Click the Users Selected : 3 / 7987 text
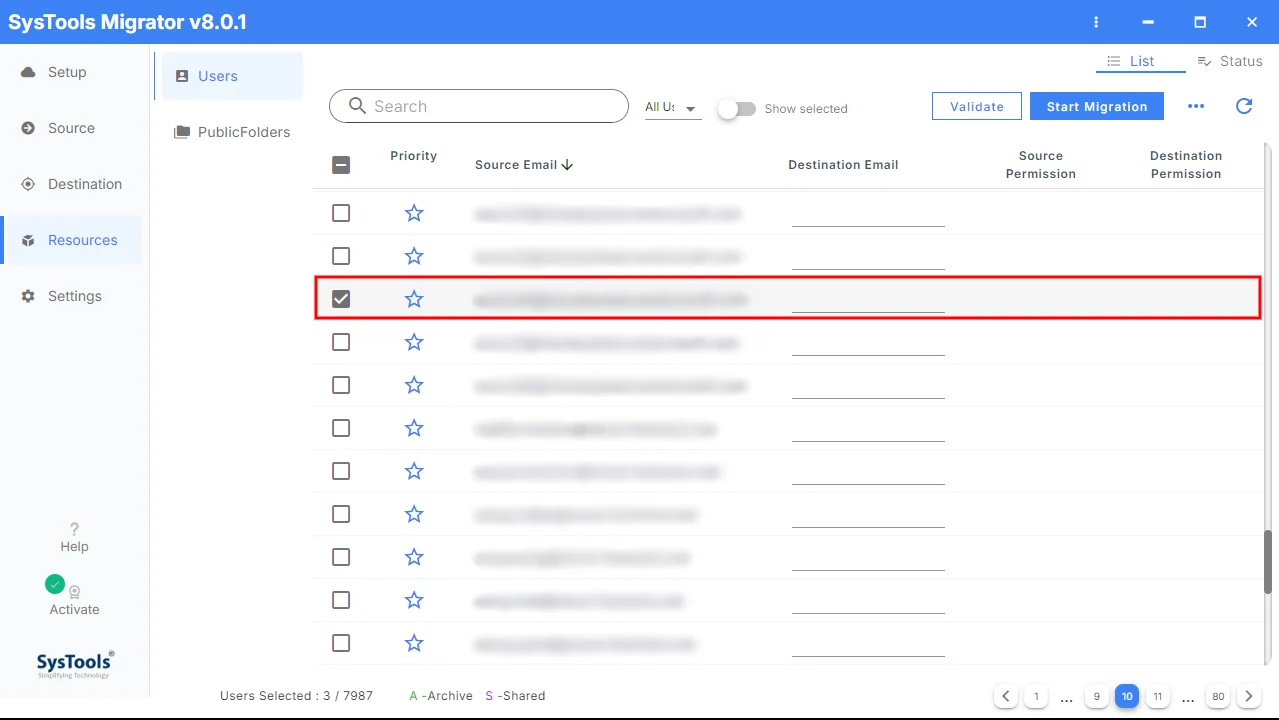 click(296, 696)
